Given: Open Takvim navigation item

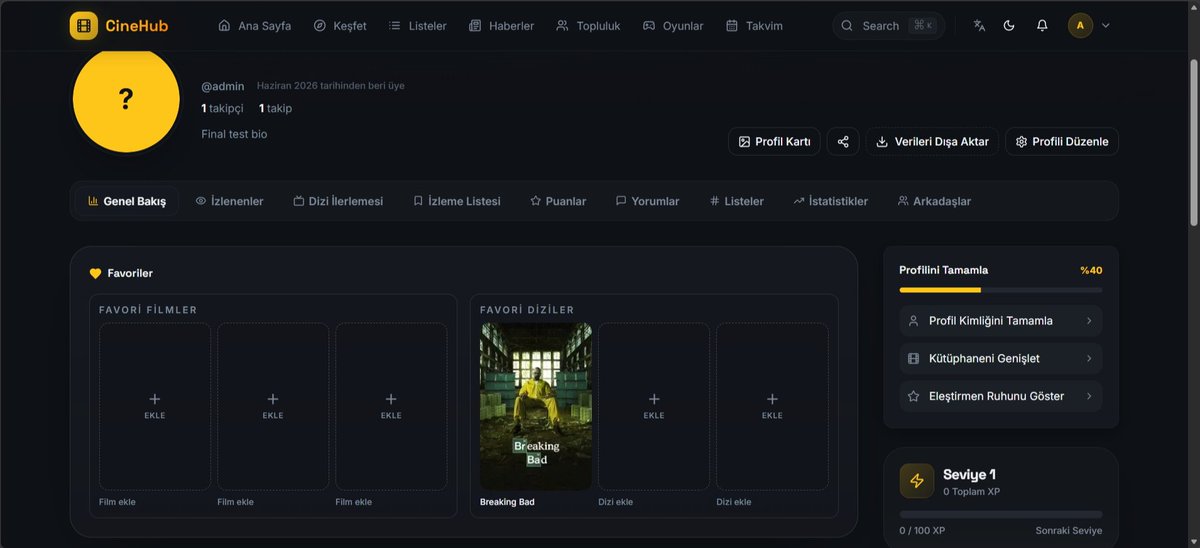Looking at the screenshot, I should click(754, 25).
